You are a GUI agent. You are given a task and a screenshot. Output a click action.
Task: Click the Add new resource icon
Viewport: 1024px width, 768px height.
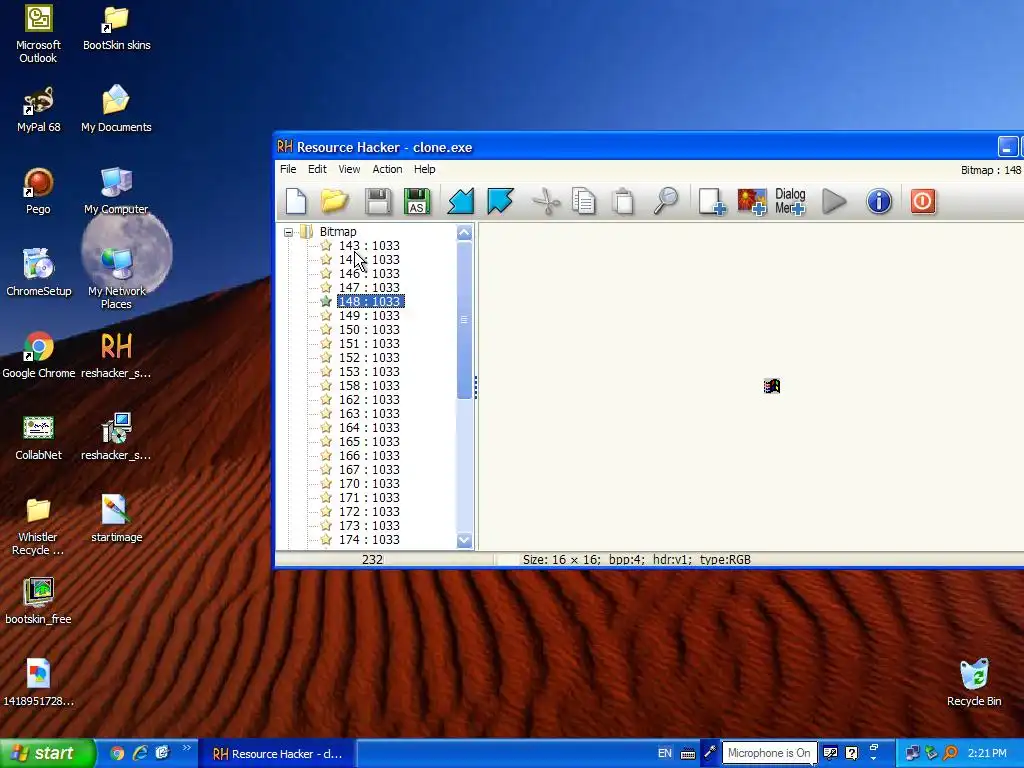(x=712, y=201)
